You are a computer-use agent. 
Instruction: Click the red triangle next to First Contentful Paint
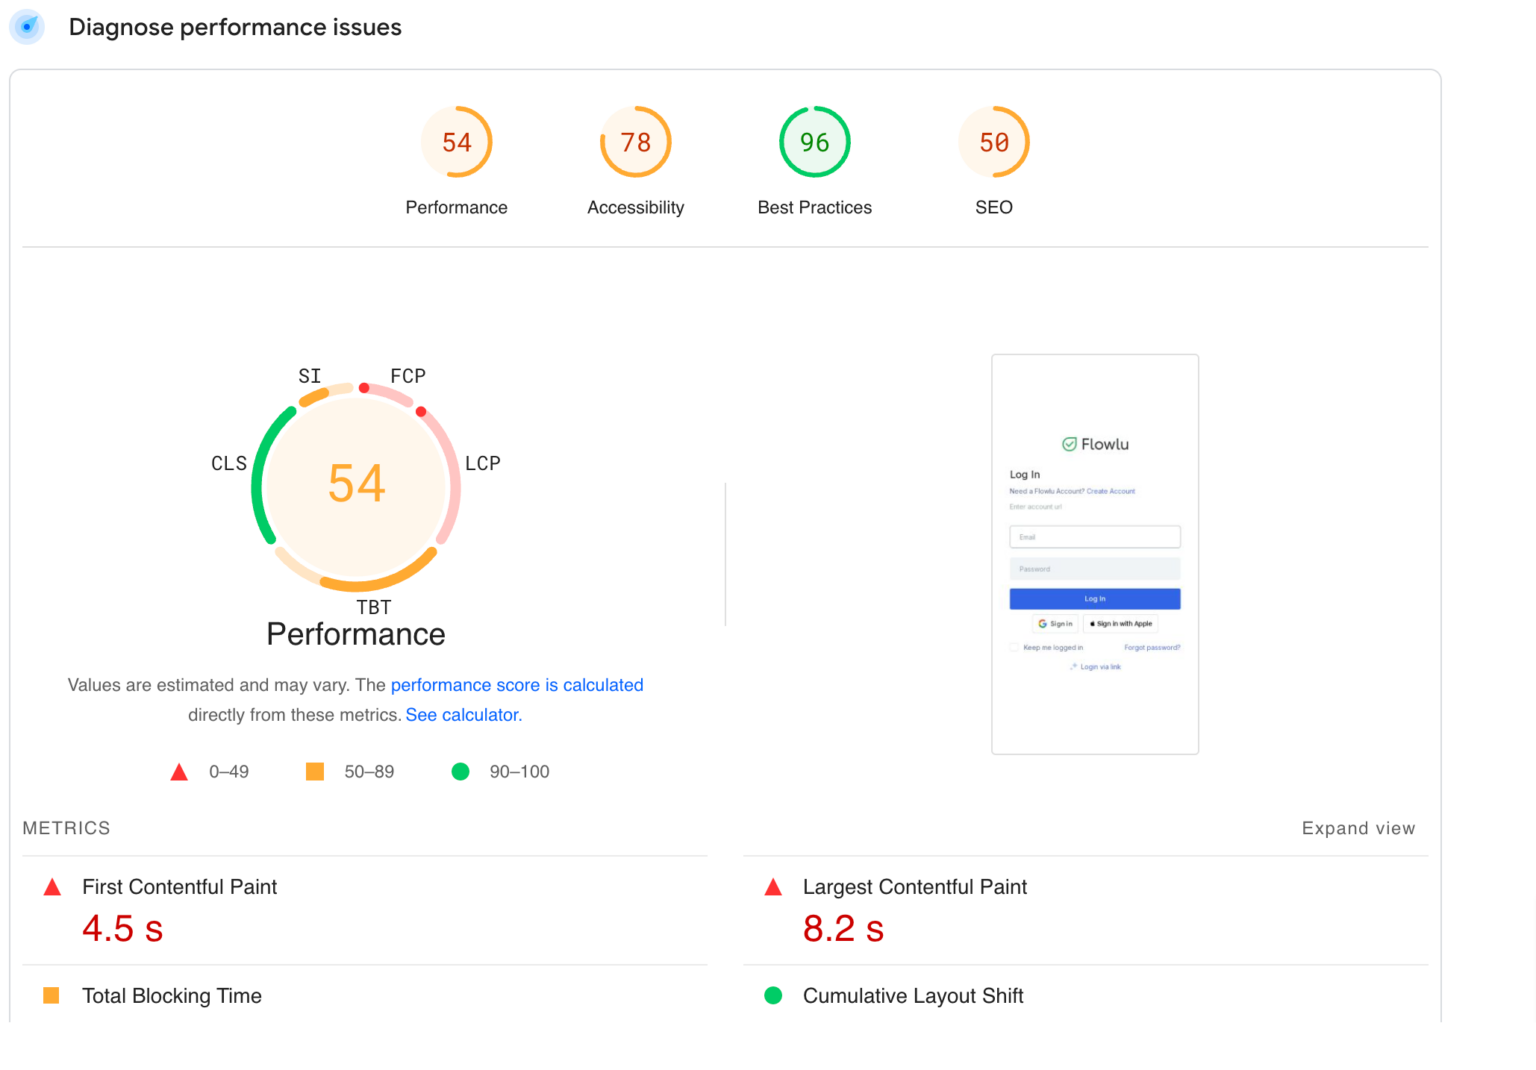click(x=52, y=887)
